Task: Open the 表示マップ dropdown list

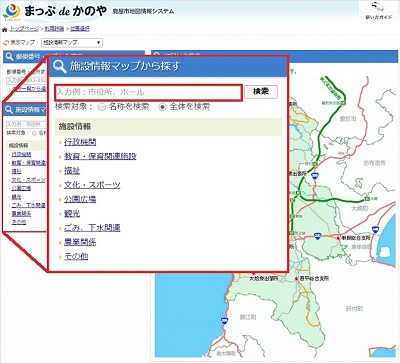Action: 72,43
